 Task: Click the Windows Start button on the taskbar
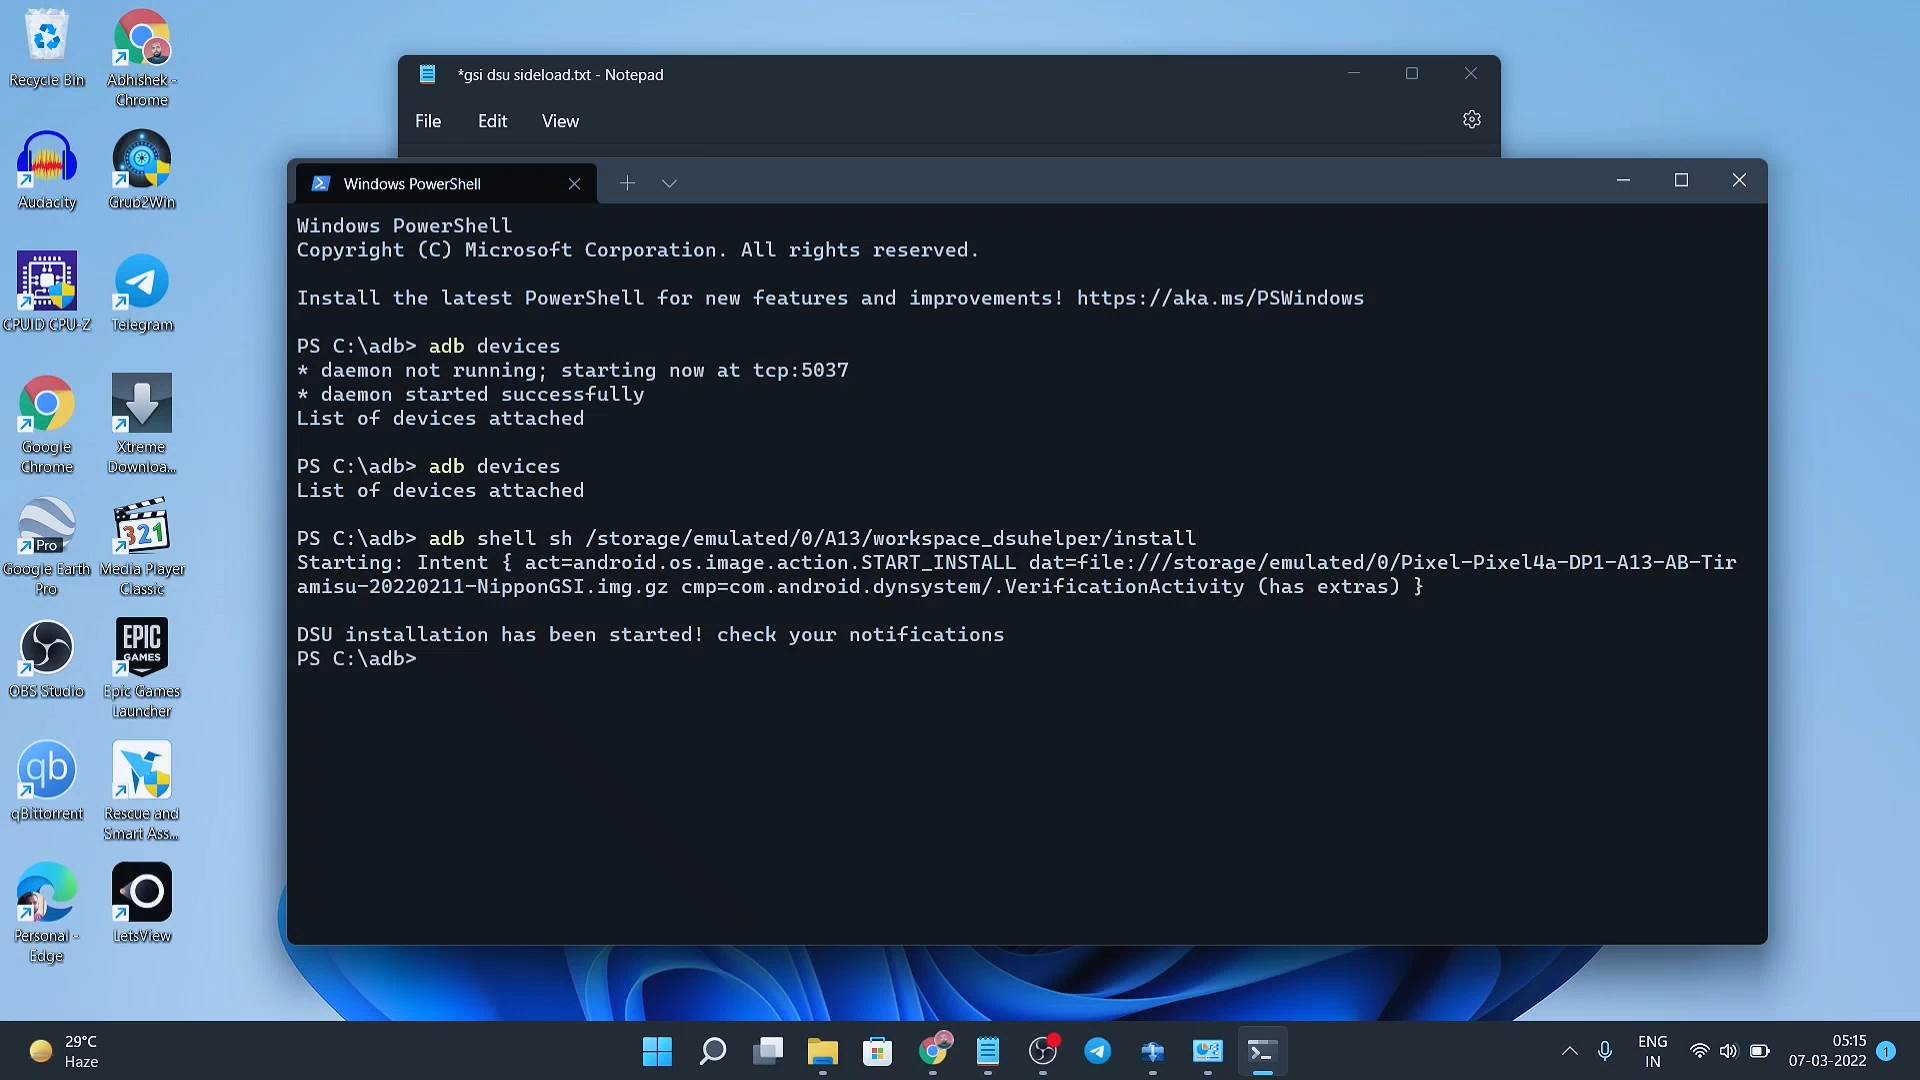click(x=657, y=1051)
